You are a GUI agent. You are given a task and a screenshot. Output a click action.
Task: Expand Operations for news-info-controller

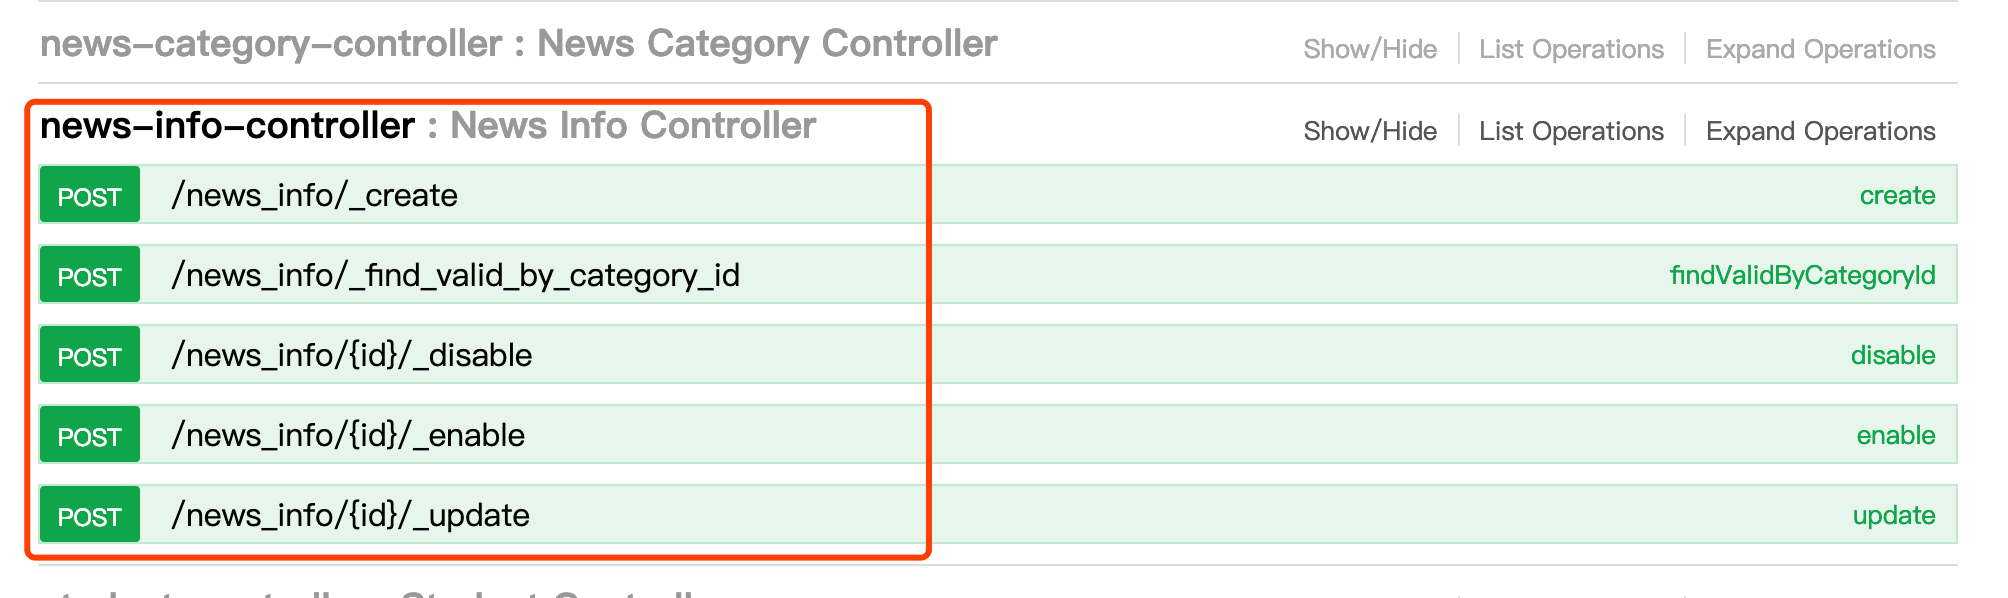(x=1820, y=131)
